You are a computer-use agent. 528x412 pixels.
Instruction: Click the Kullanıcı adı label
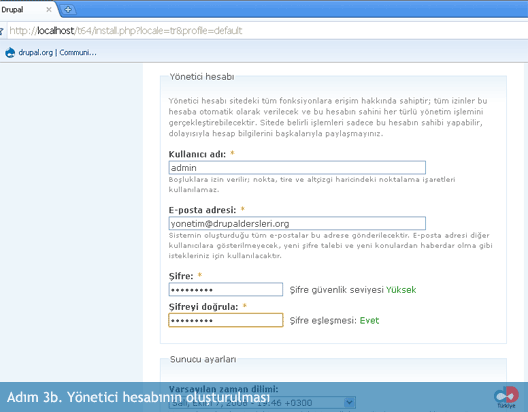[x=197, y=154]
